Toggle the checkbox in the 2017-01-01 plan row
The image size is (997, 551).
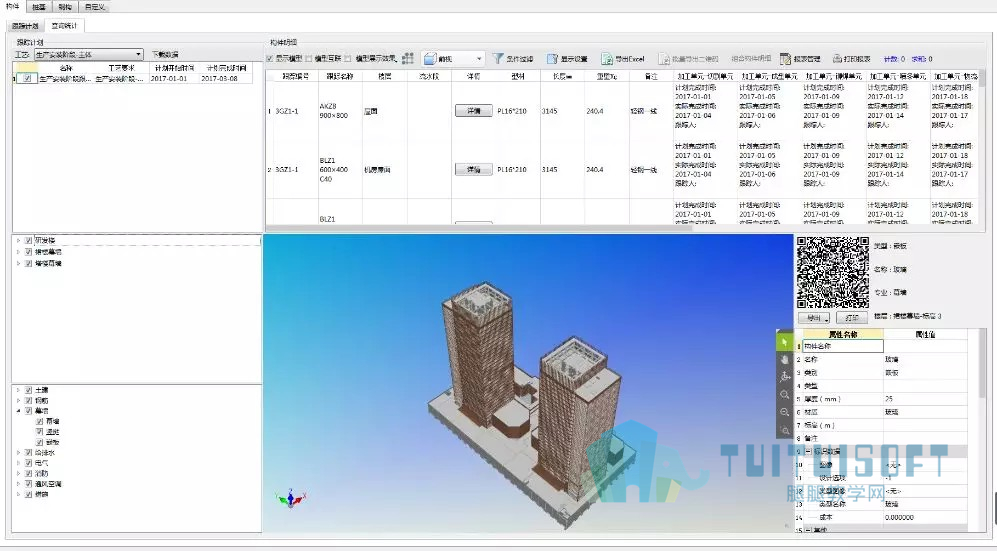pyautogui.click(x=26, y=78)
